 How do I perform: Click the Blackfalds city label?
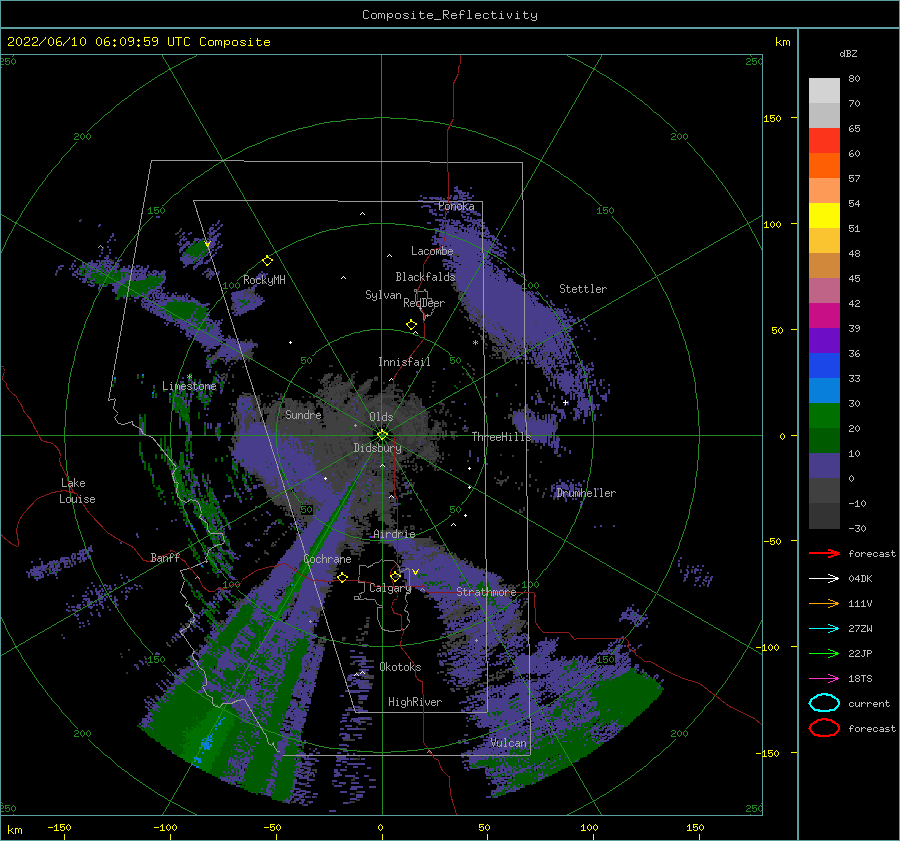425,277
